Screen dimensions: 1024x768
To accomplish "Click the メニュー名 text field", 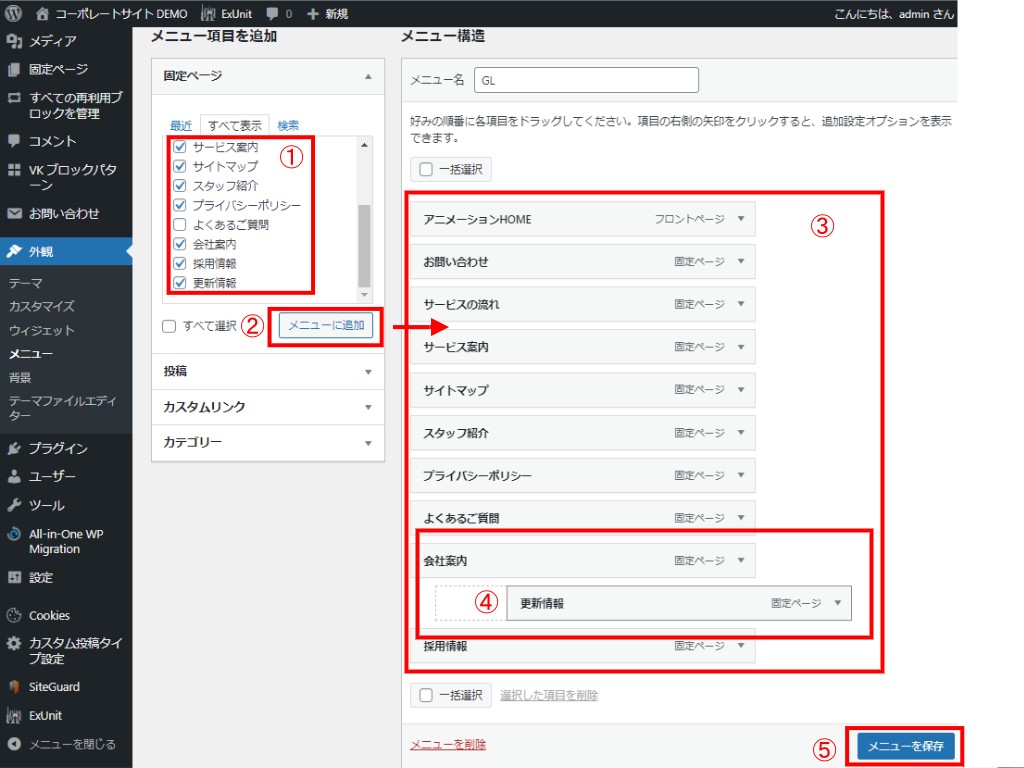I will [586, 80].
